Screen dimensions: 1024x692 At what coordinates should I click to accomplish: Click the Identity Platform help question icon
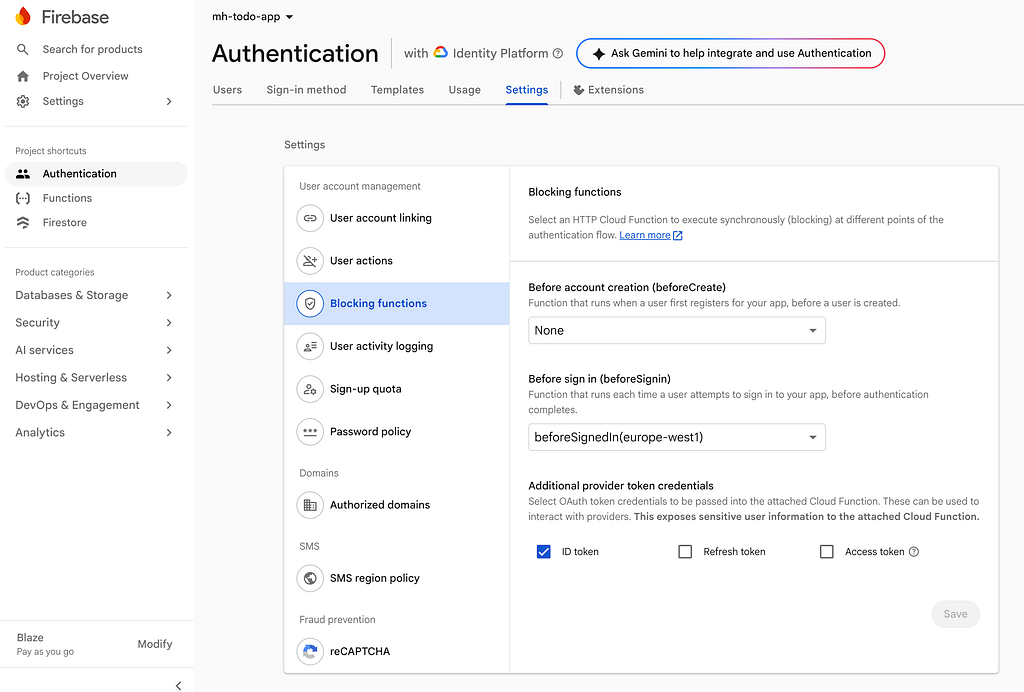558,54
